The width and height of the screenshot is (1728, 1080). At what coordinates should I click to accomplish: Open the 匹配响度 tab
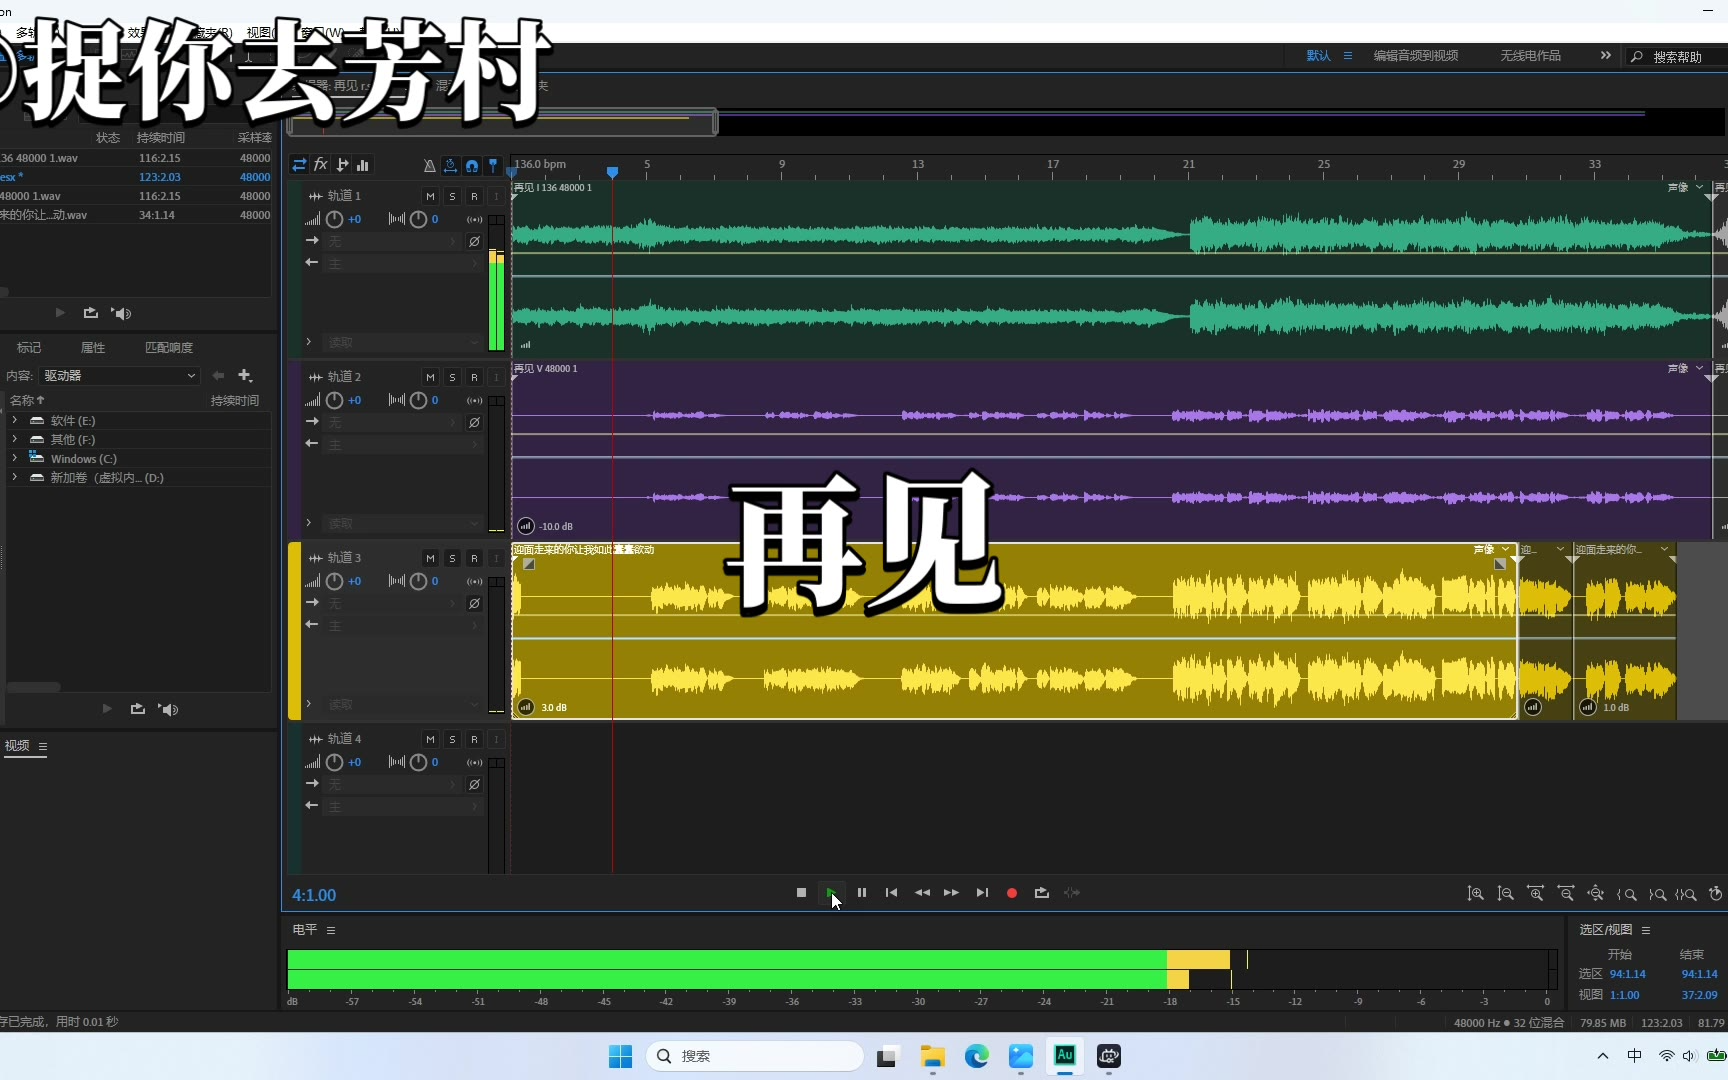point(169,348)
